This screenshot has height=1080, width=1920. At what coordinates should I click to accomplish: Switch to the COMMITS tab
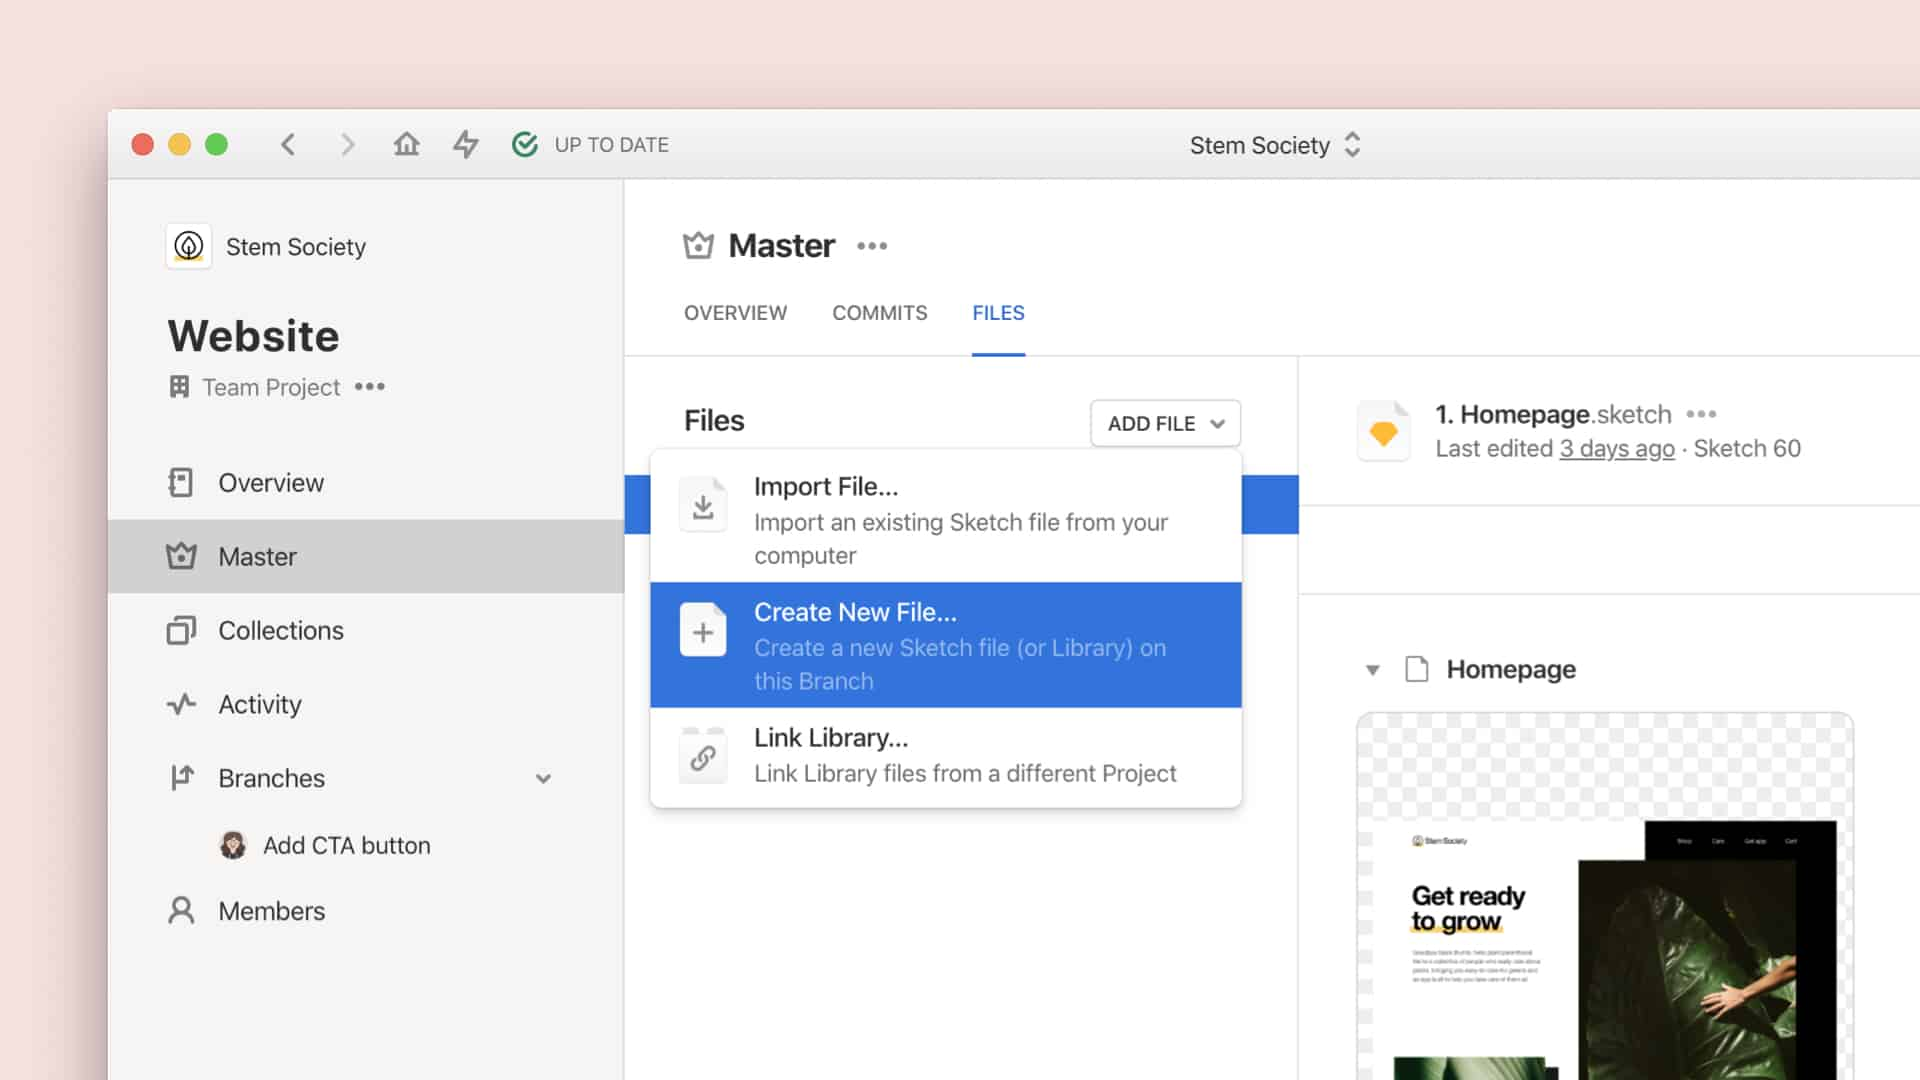coord(879,313)
